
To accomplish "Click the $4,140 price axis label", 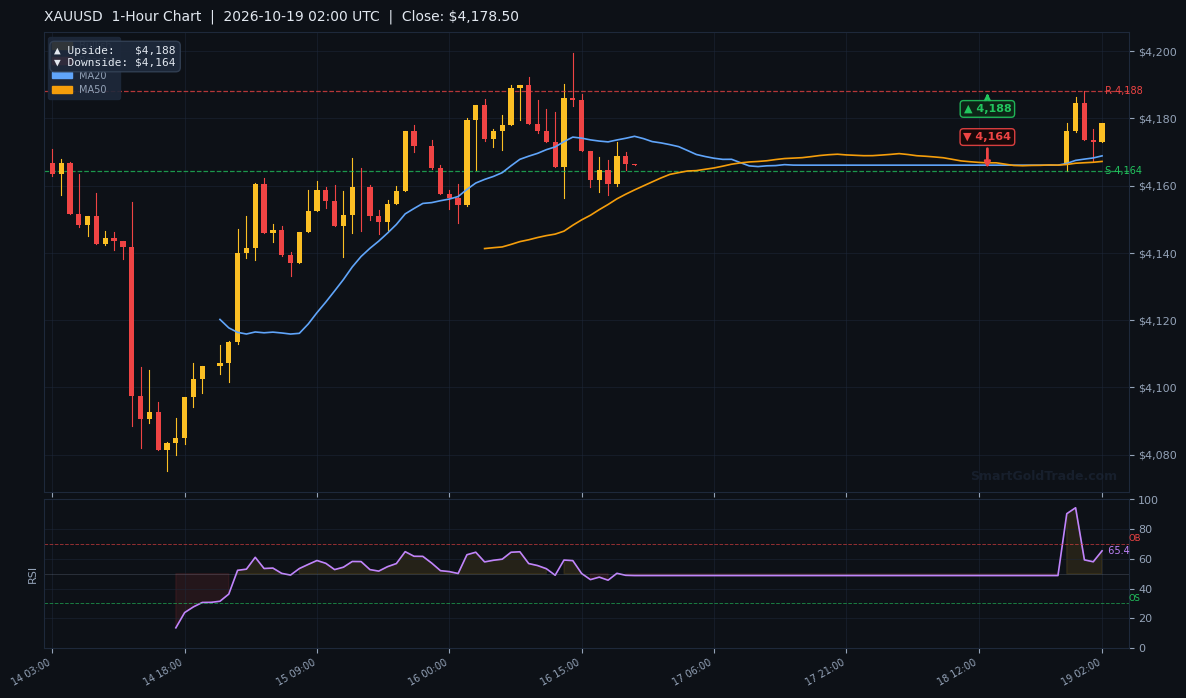I will point(1157,254).
